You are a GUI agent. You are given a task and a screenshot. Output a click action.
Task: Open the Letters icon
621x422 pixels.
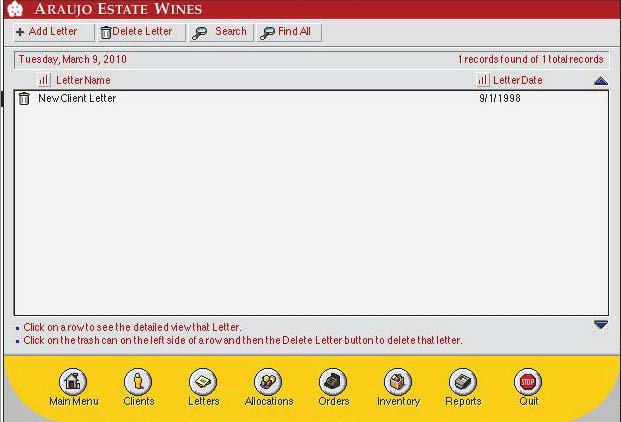203,382
